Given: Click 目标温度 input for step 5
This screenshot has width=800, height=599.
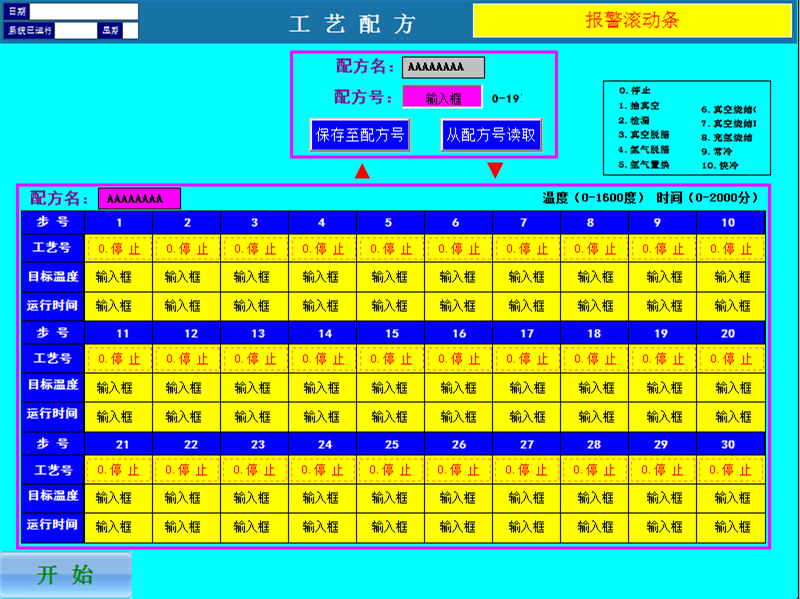Looking at the screenshot, I should (391, 277).
